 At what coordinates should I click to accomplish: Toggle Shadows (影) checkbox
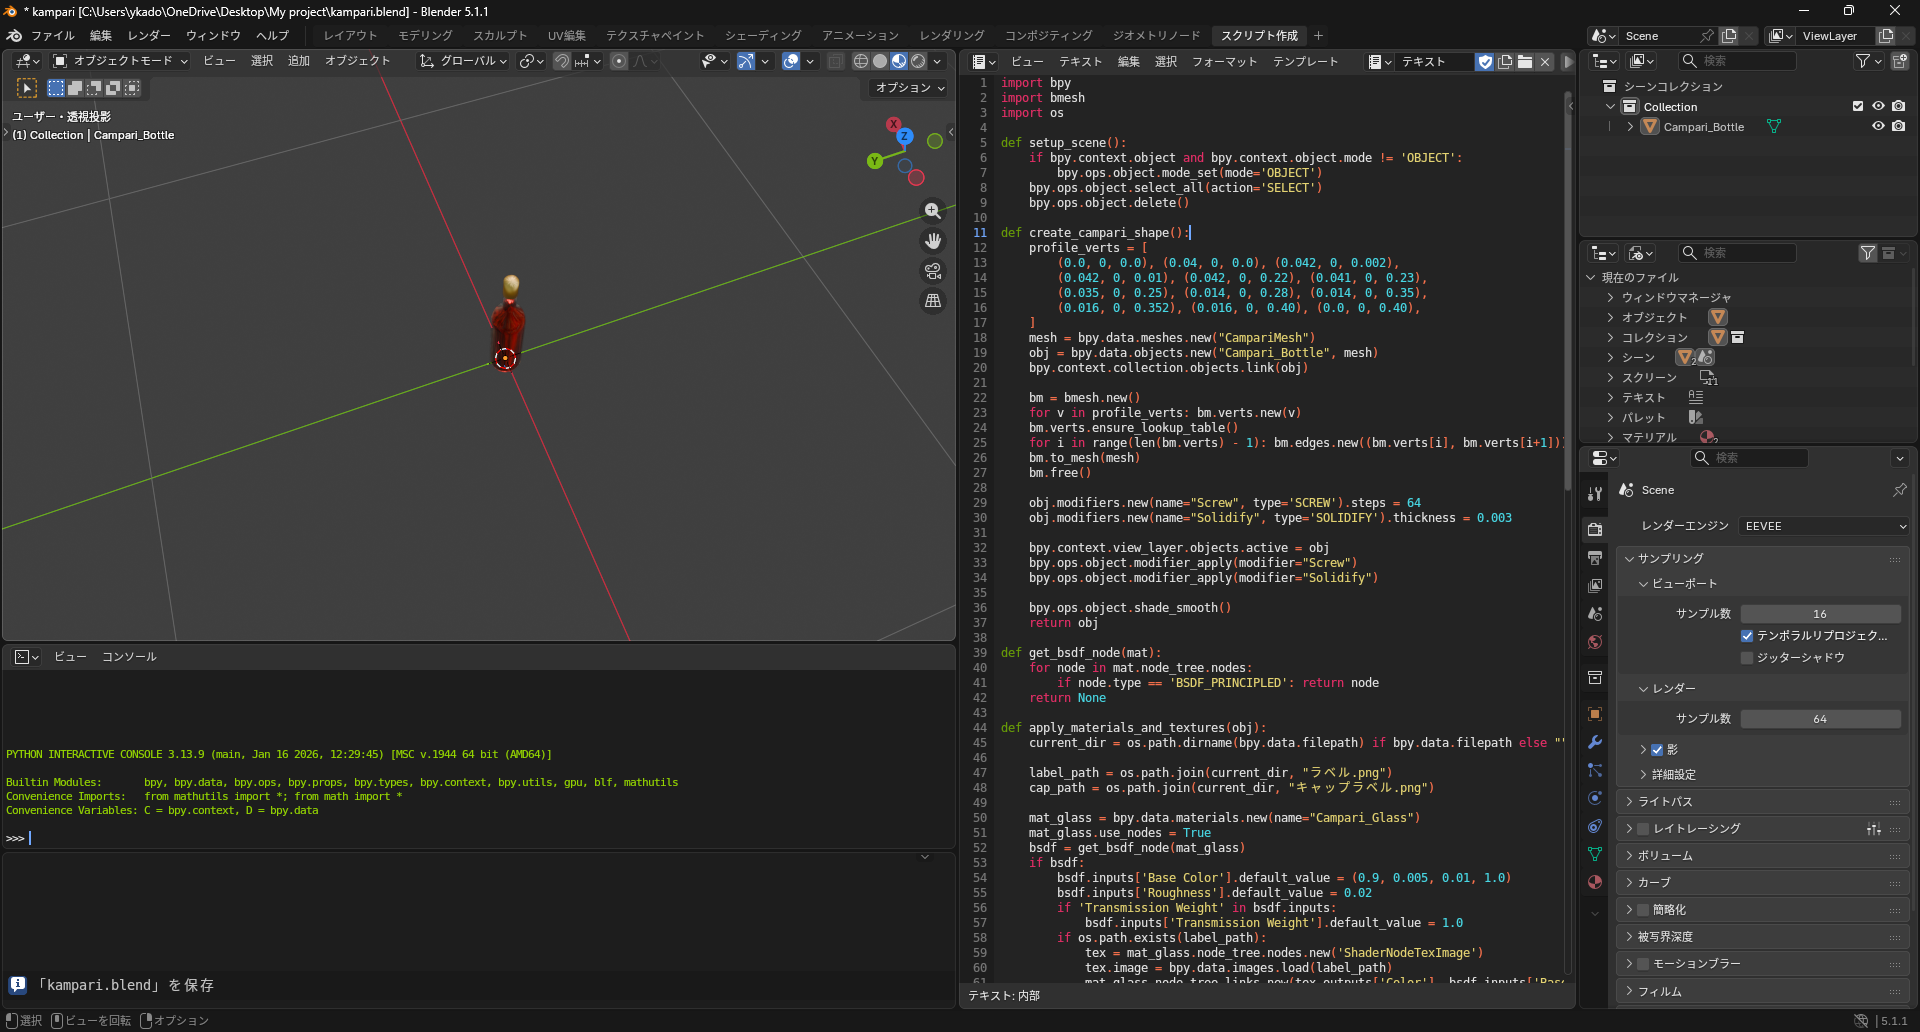tap(1657, 750)
